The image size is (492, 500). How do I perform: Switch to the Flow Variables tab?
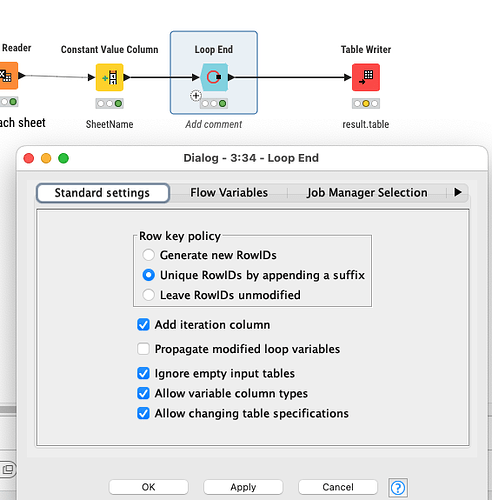pyautogui.click(x=229, y=193)
